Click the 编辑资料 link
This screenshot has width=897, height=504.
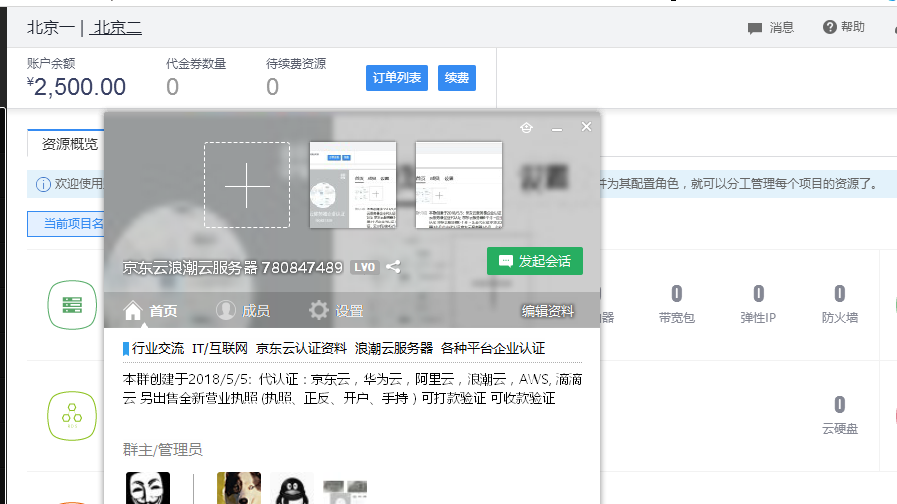click(x=547, y=311)
